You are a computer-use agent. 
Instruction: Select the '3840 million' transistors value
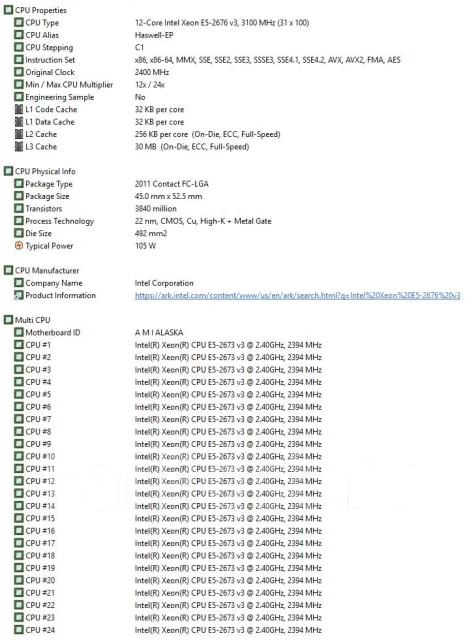(x=156, y=209)
